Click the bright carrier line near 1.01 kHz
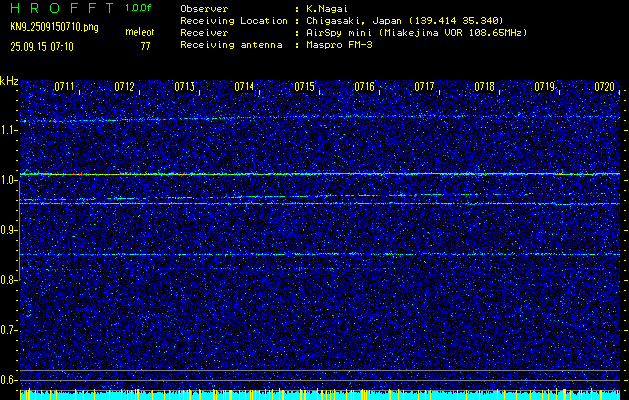This screenshot has height=400, width=629. 320,174
